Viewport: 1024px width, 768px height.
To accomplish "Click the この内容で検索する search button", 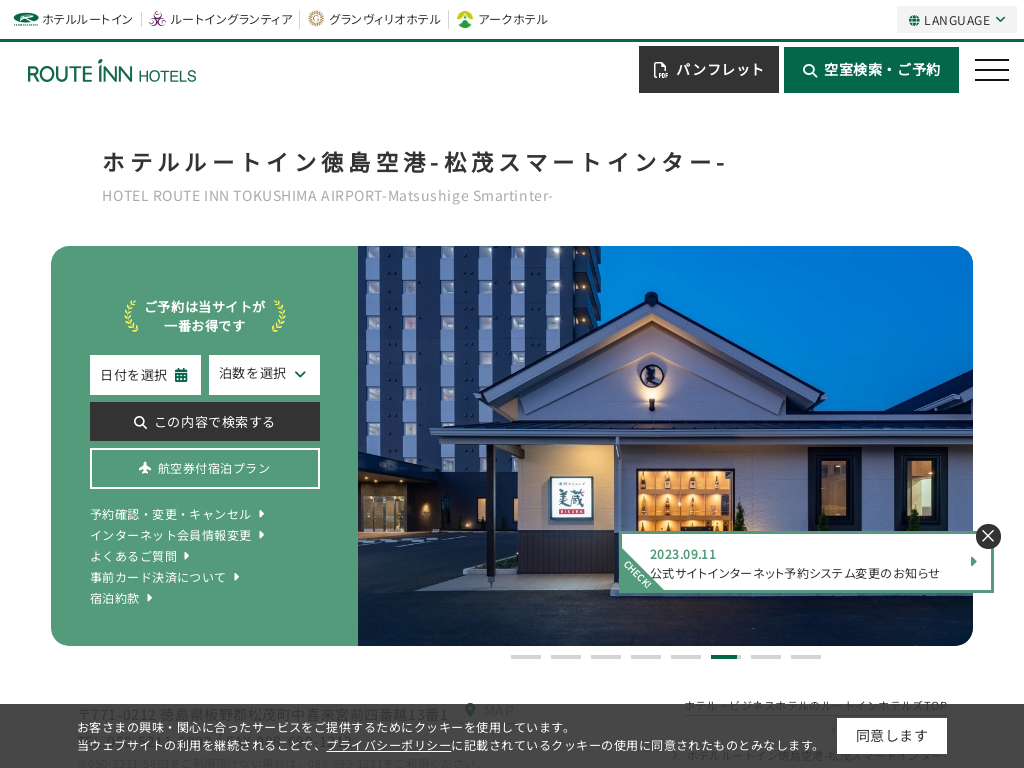I will [204, 422].
